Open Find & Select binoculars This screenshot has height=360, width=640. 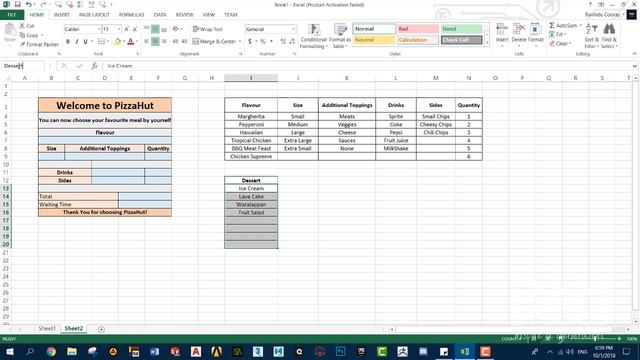(609, 36)
